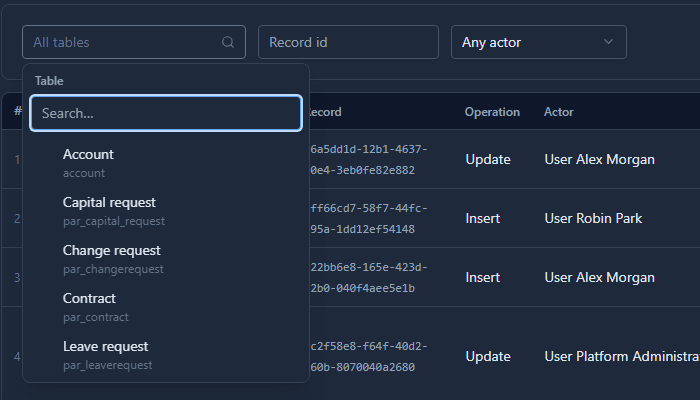Image resolution: width=700 pixels, height=400 pixels.
Task: Open the Any actor dropdown
Action: point(539,42)
